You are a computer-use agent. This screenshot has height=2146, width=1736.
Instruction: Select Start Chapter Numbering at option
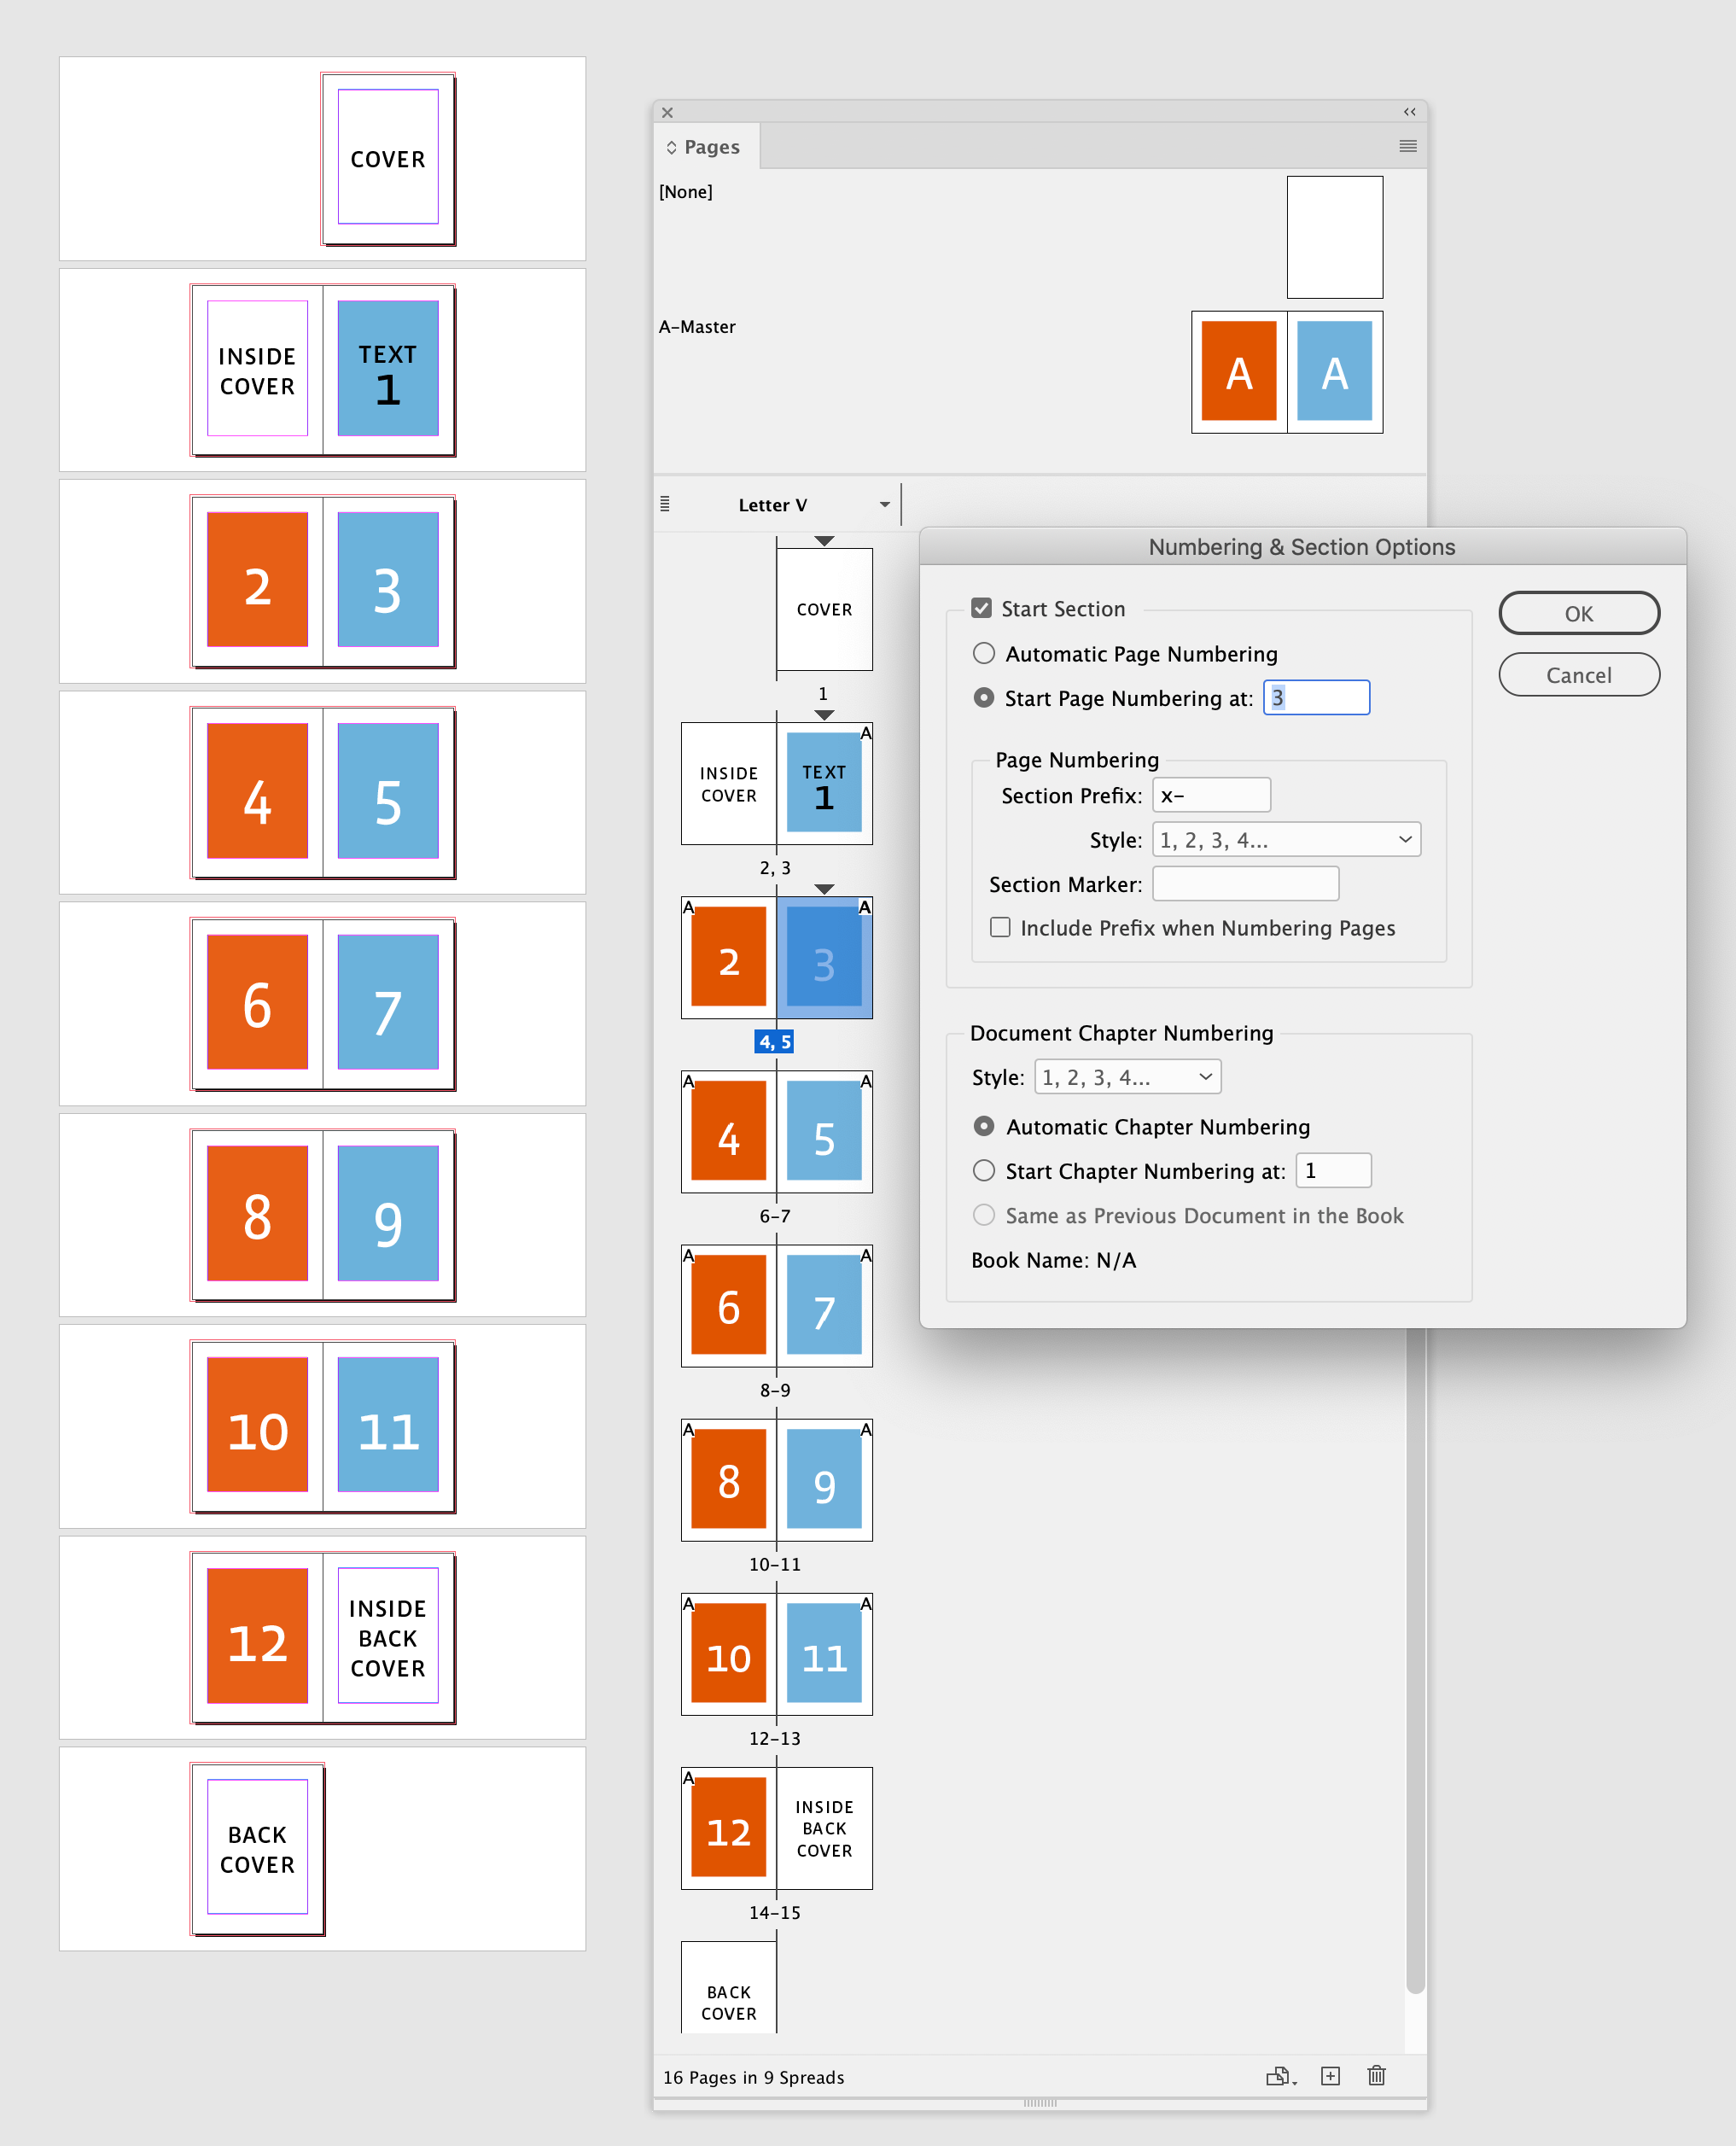coord(983,1170)
